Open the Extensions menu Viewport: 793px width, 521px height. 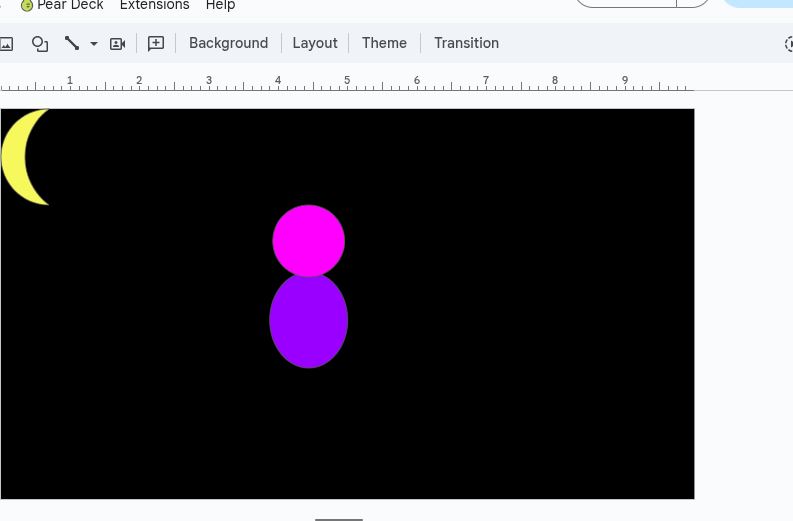click(154, 5)
